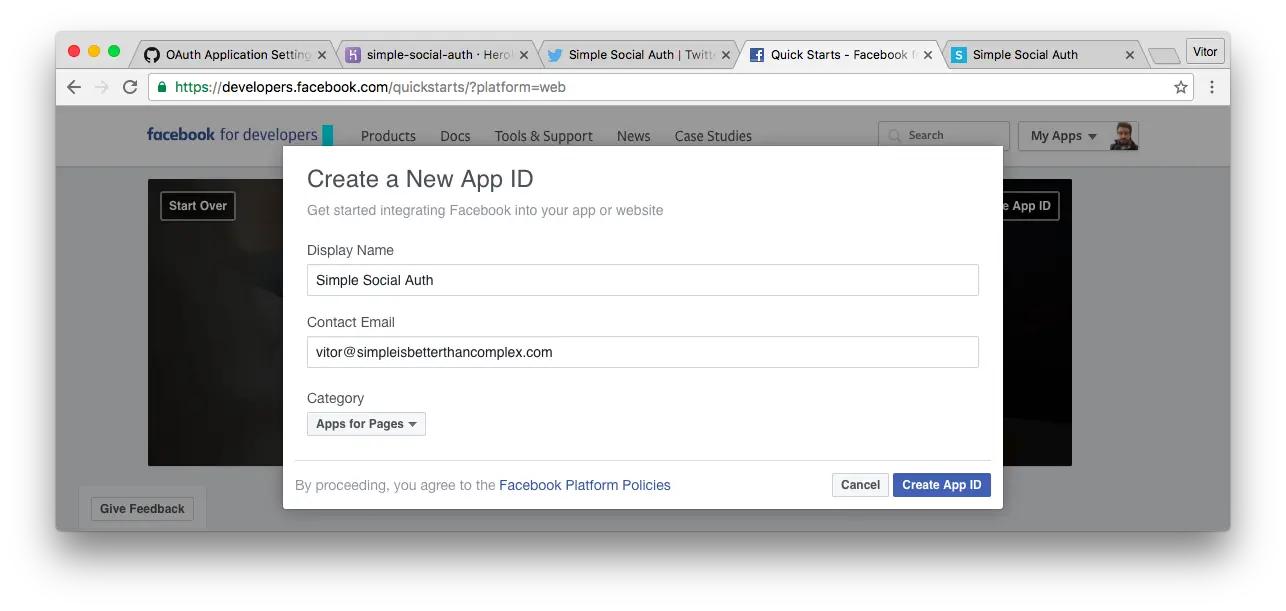Click the Heroku icon on the simple-social-auth tab

click(x=353, y=55)
